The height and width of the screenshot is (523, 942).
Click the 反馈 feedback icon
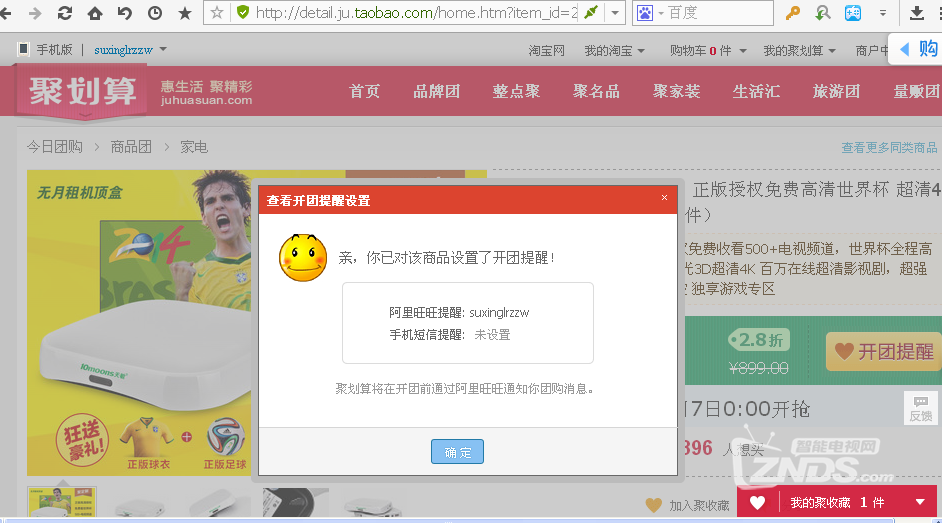[x=920, y=408]
